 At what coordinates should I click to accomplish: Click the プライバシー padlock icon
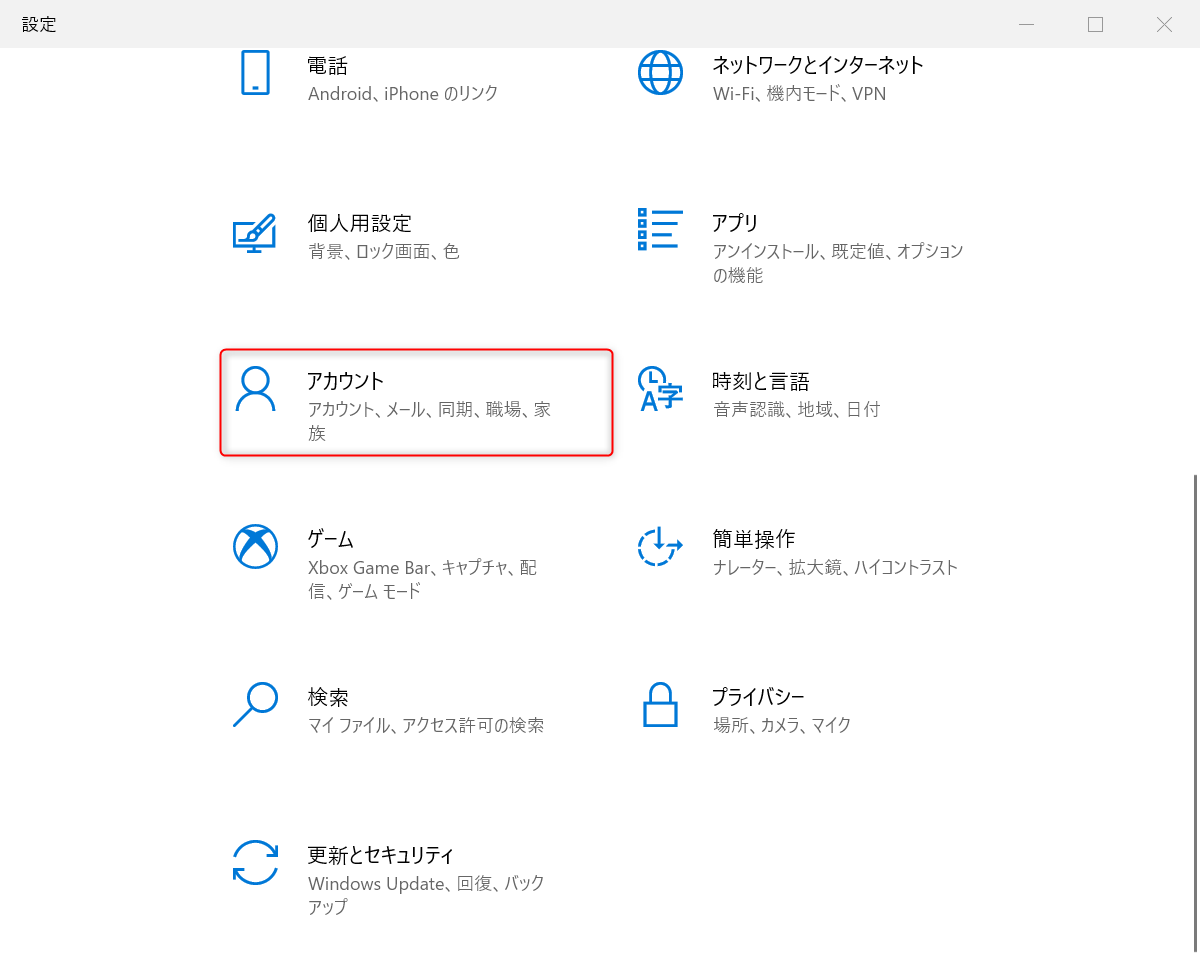click(x=661, y=704)
